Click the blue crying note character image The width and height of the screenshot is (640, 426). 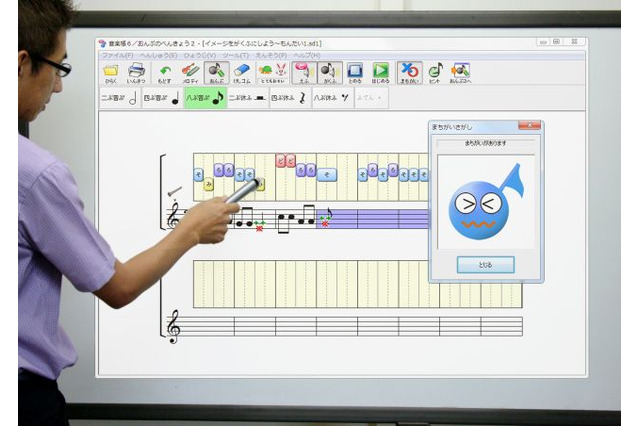tap(486, 202)
